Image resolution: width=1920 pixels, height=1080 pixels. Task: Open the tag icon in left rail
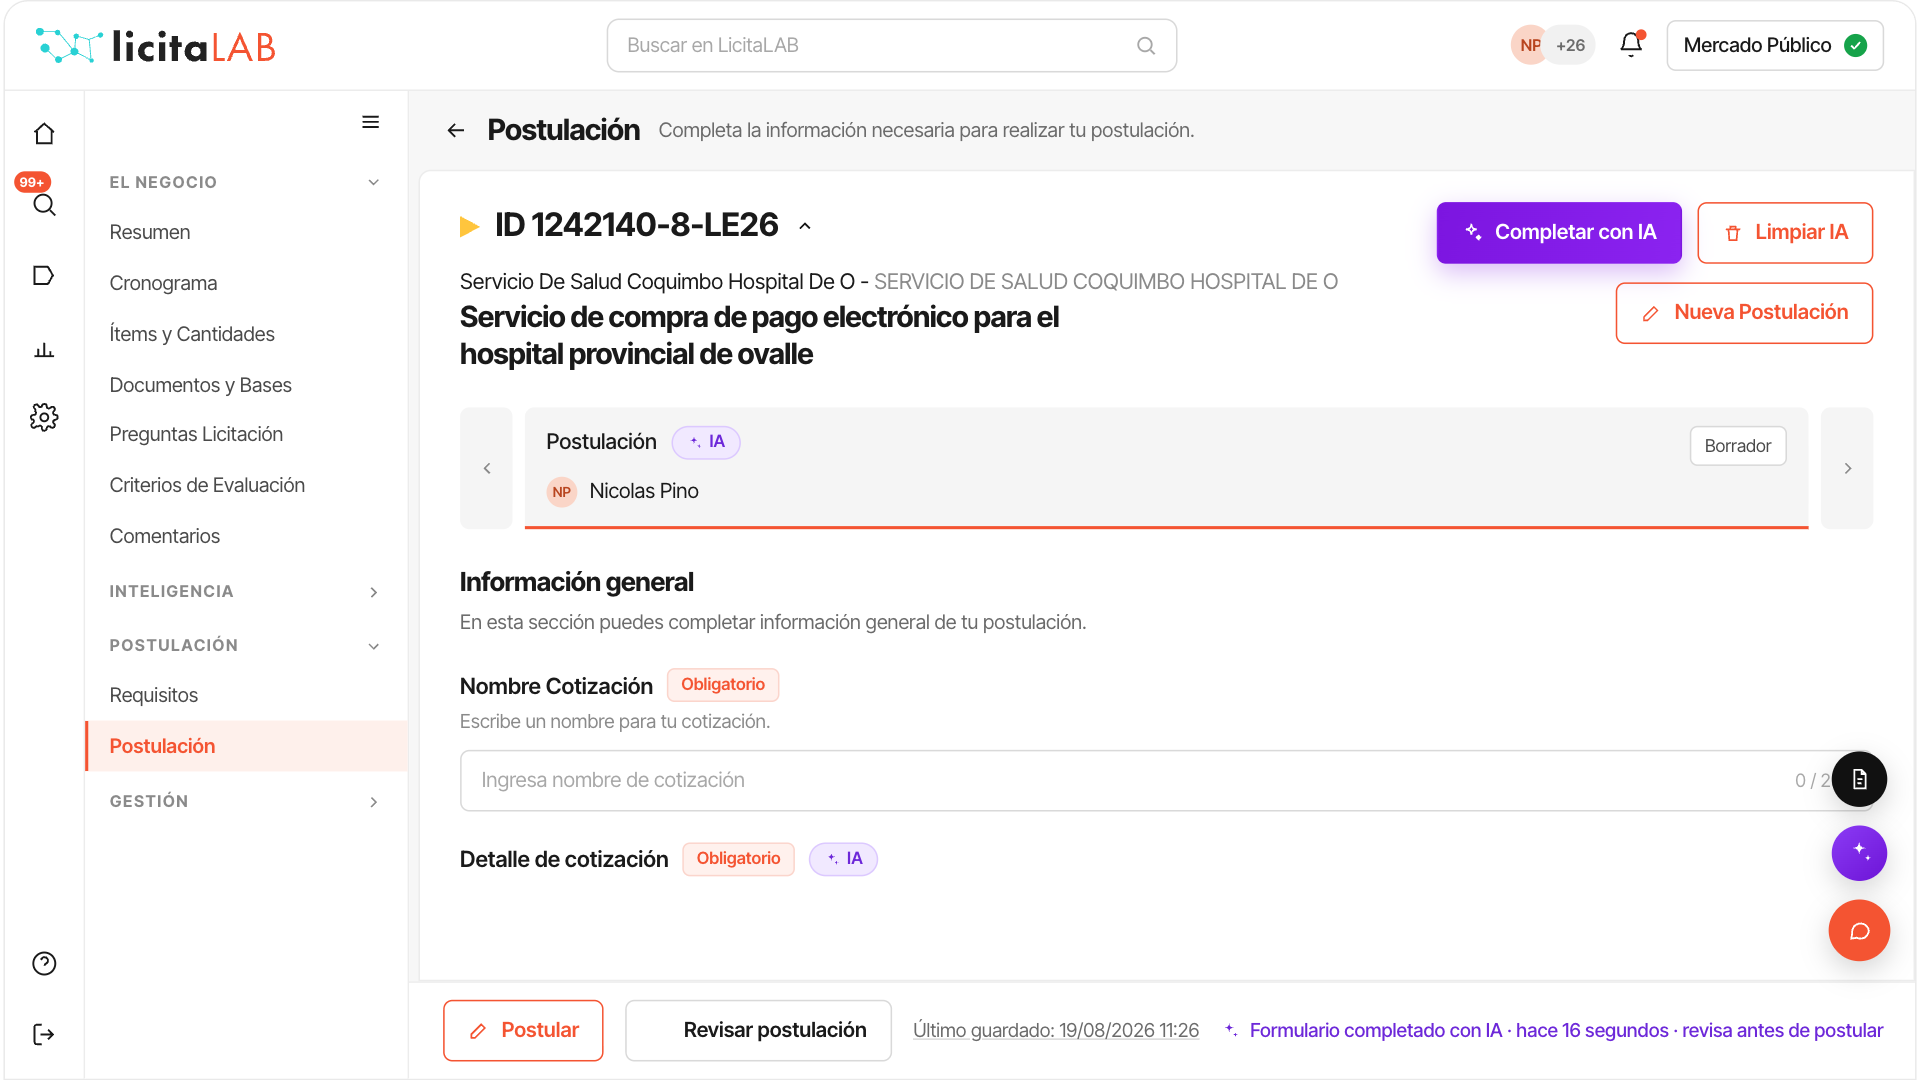(x=44, y=276)
